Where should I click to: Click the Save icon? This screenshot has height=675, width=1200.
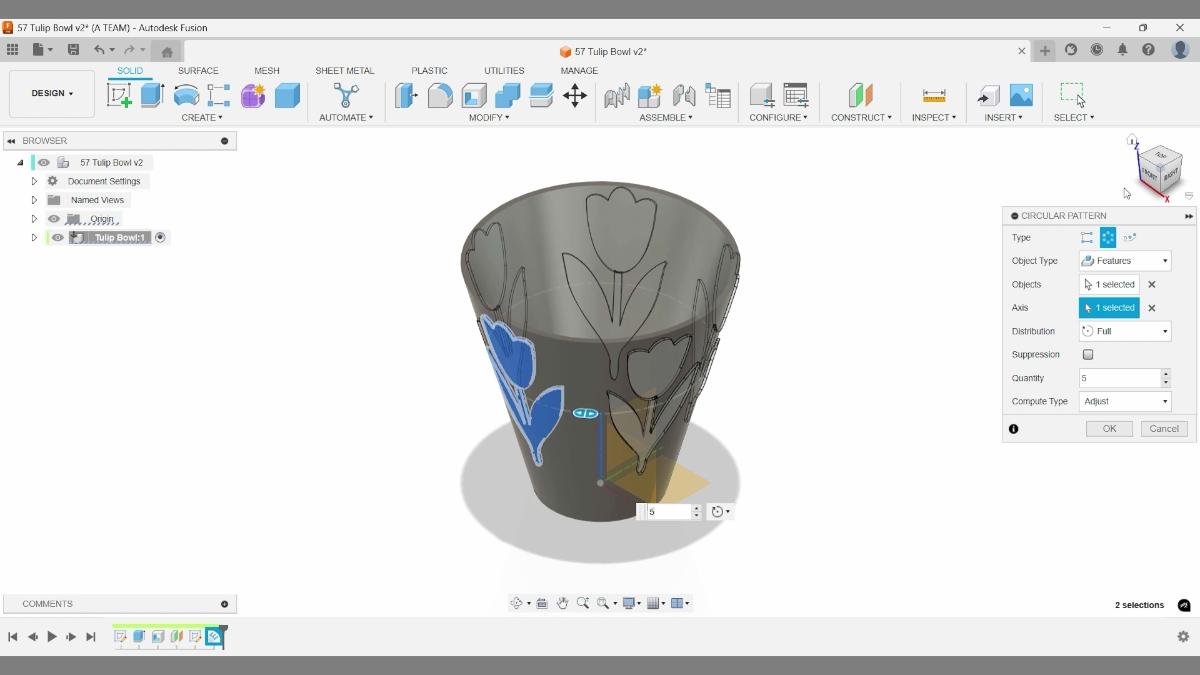click(73, 50)
